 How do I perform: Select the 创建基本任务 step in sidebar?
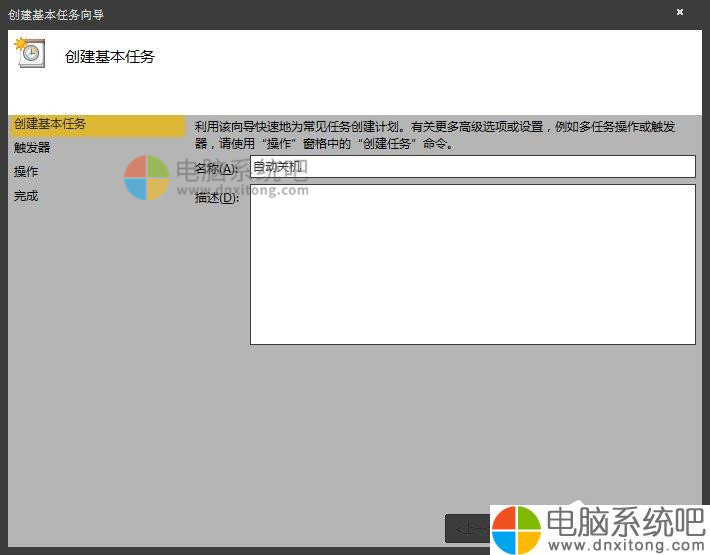point(50,124)
